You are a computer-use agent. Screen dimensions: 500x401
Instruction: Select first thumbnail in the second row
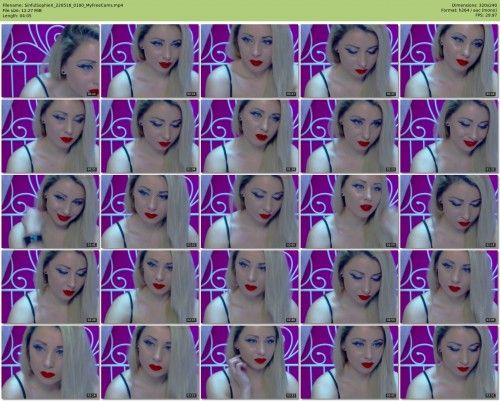51,136
